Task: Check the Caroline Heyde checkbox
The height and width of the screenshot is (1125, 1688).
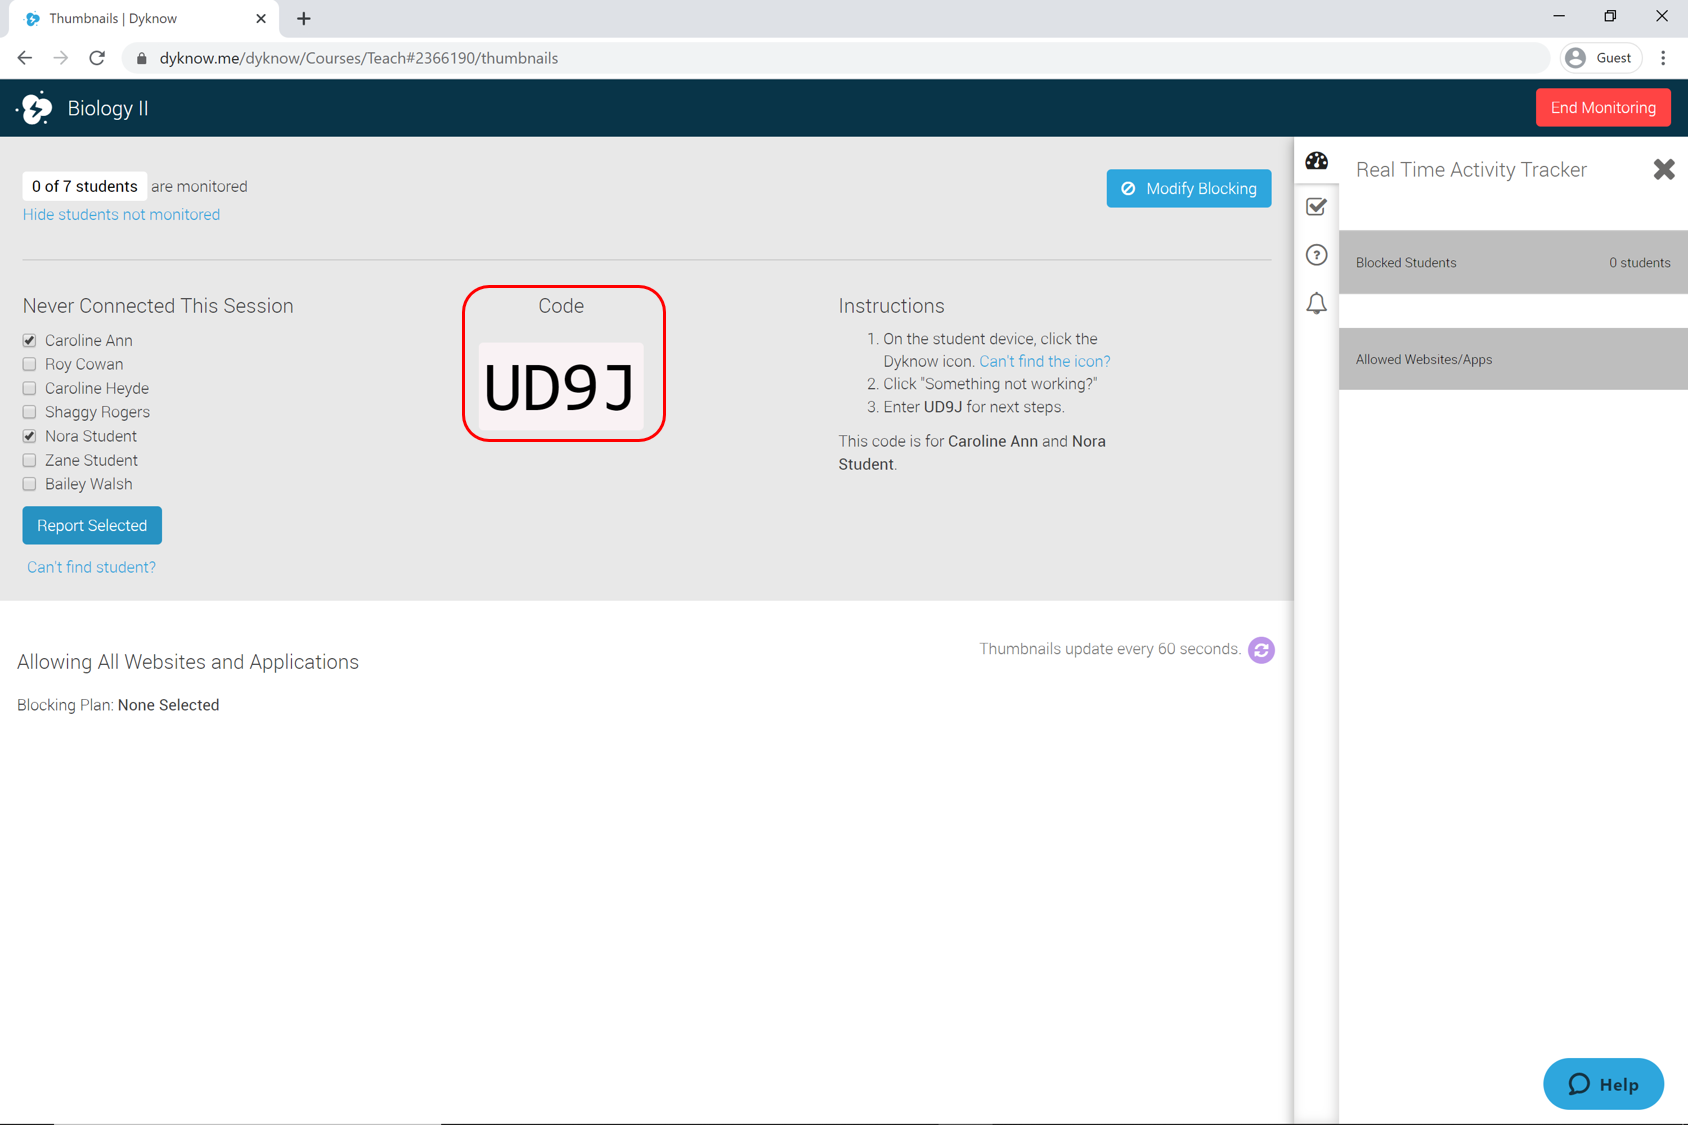Action: [x=29, y=388]
